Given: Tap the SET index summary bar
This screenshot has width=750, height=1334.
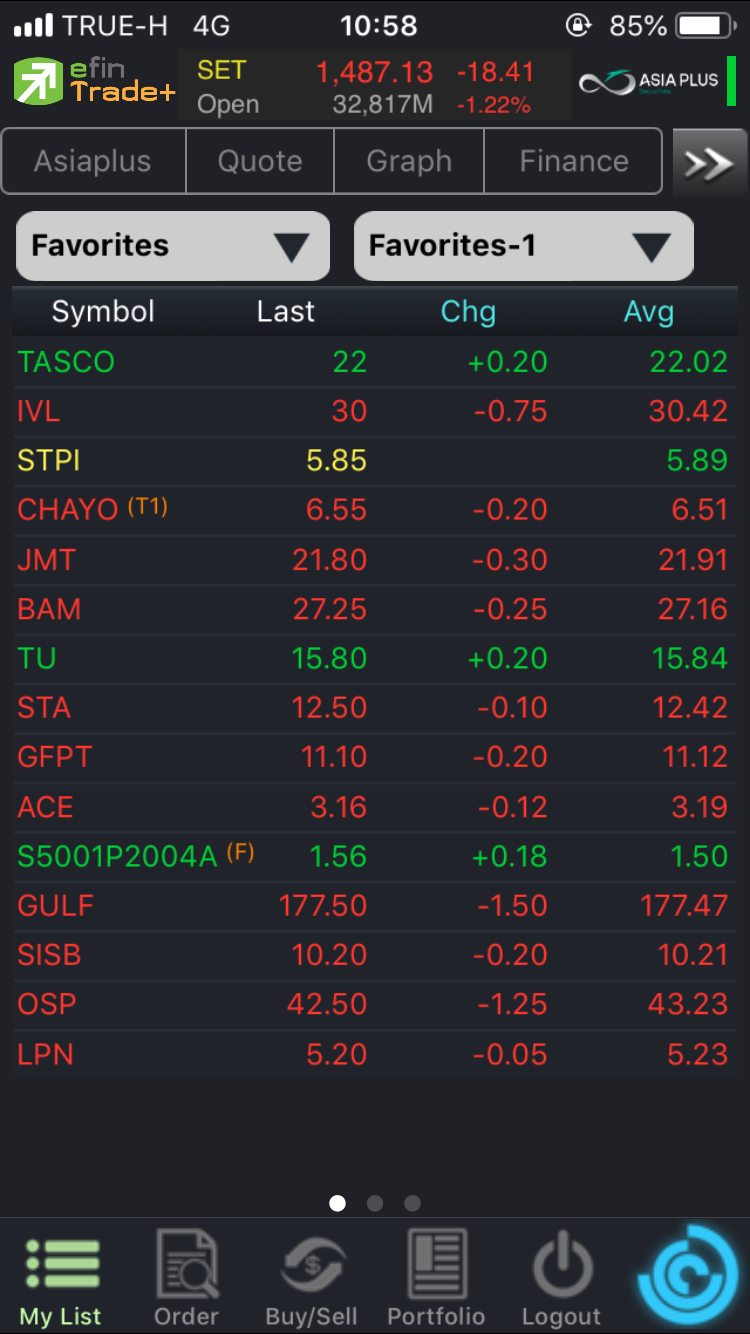Looking at the screenshot, I should (374, 86).
